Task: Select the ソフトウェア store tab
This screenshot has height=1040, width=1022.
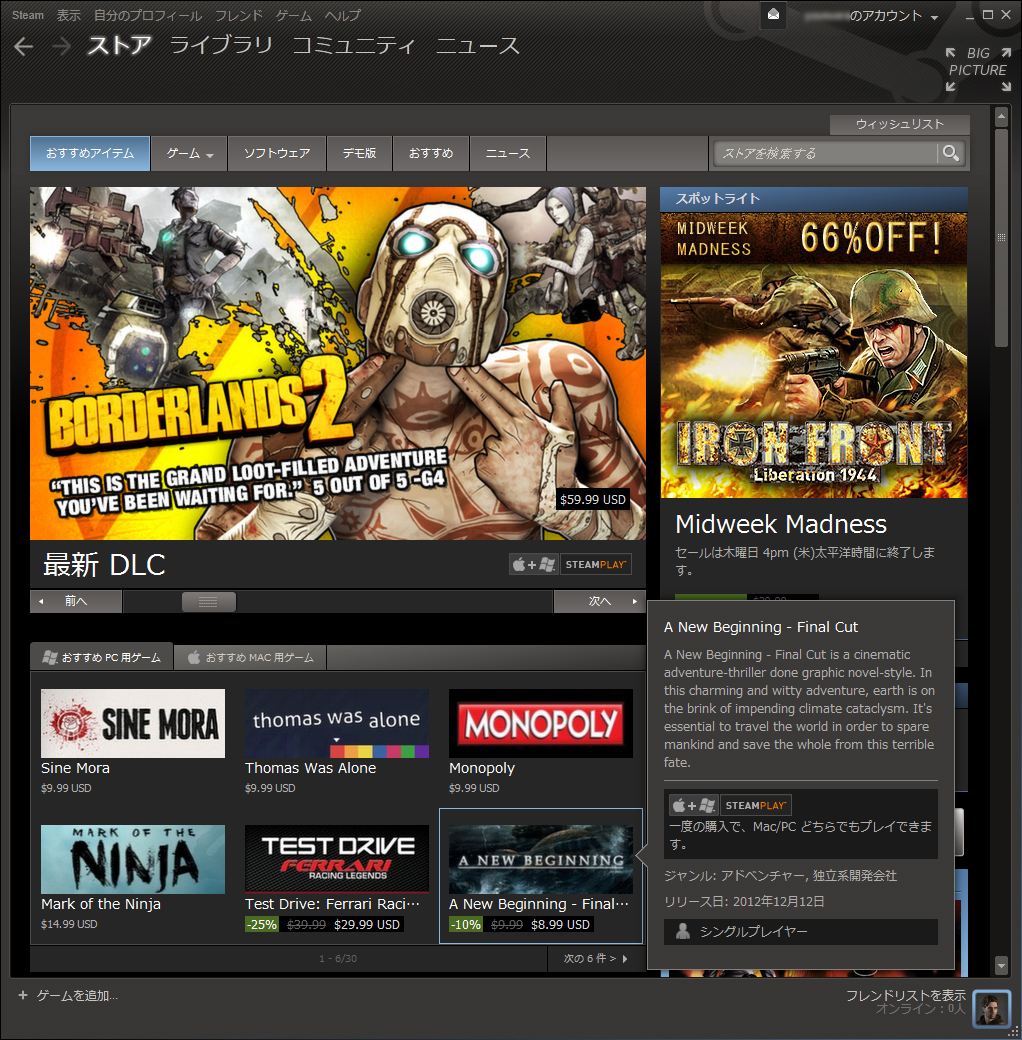Action: click(x=277, y=153)
